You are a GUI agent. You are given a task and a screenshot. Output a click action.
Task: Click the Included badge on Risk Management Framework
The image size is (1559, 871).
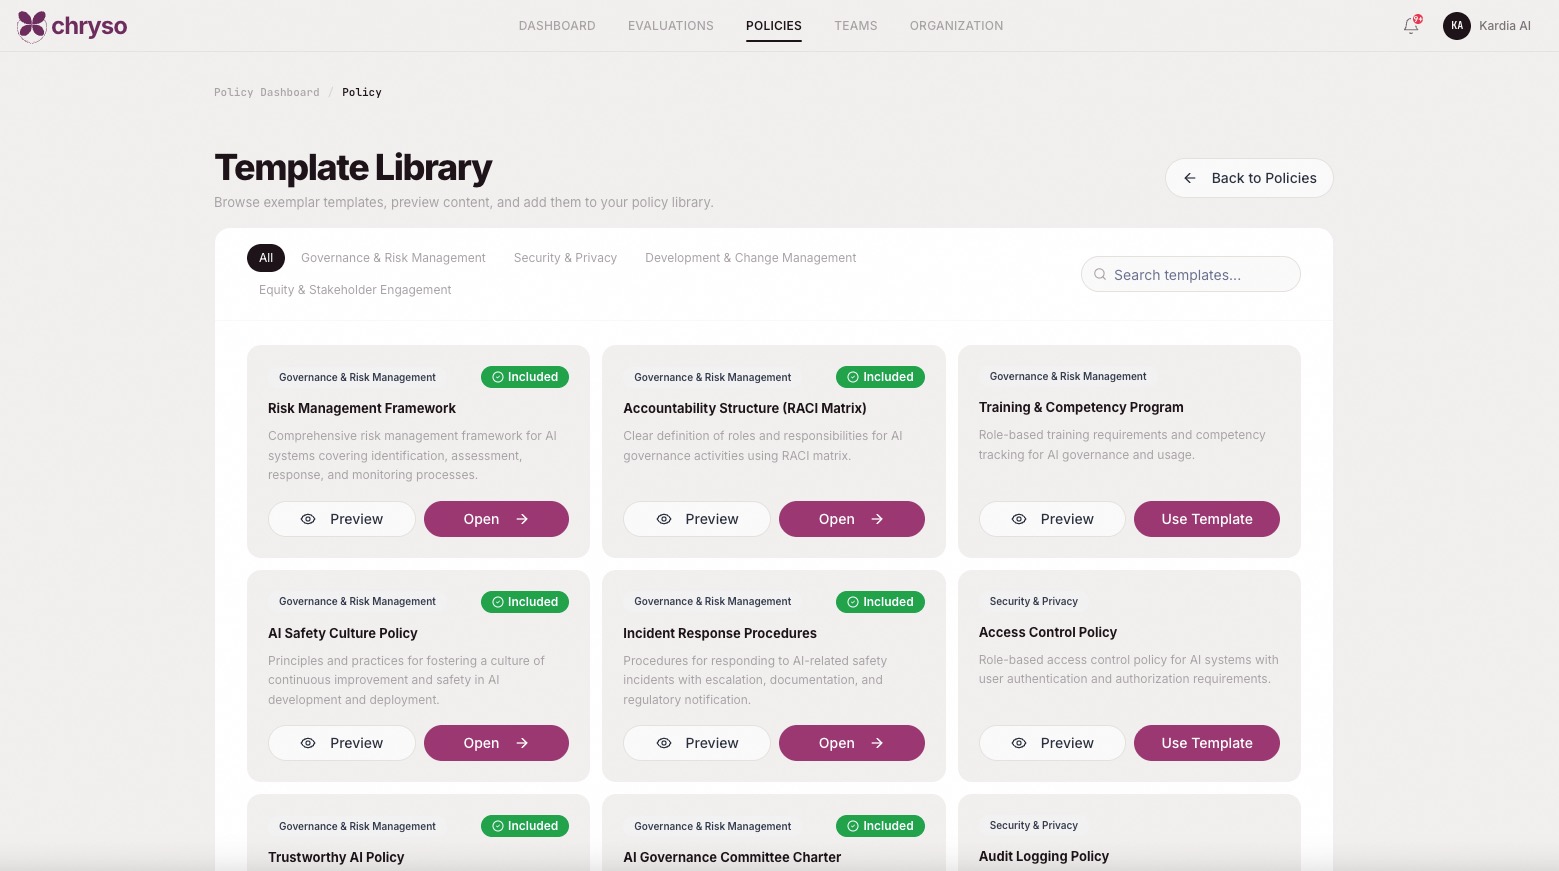[524, 377]
